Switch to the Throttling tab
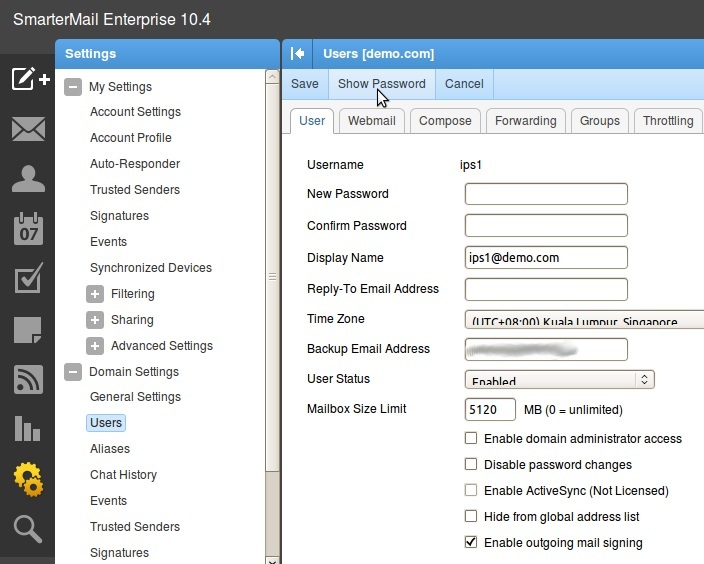 coord(668,121)
